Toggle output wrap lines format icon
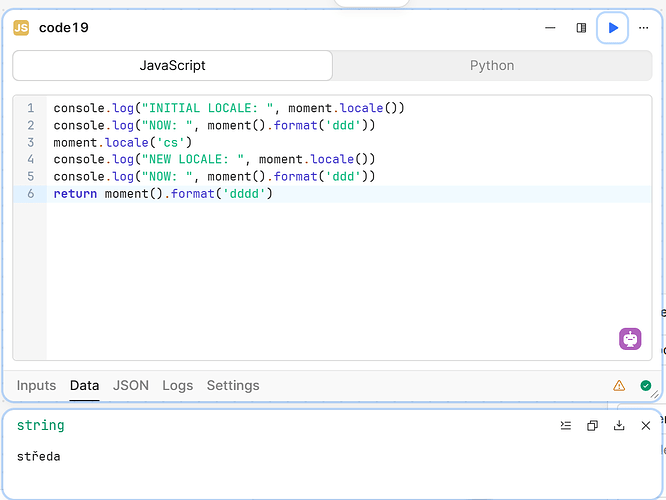This screenshot has height=500, width=666. pyautogui.click(x=566, y=426)
